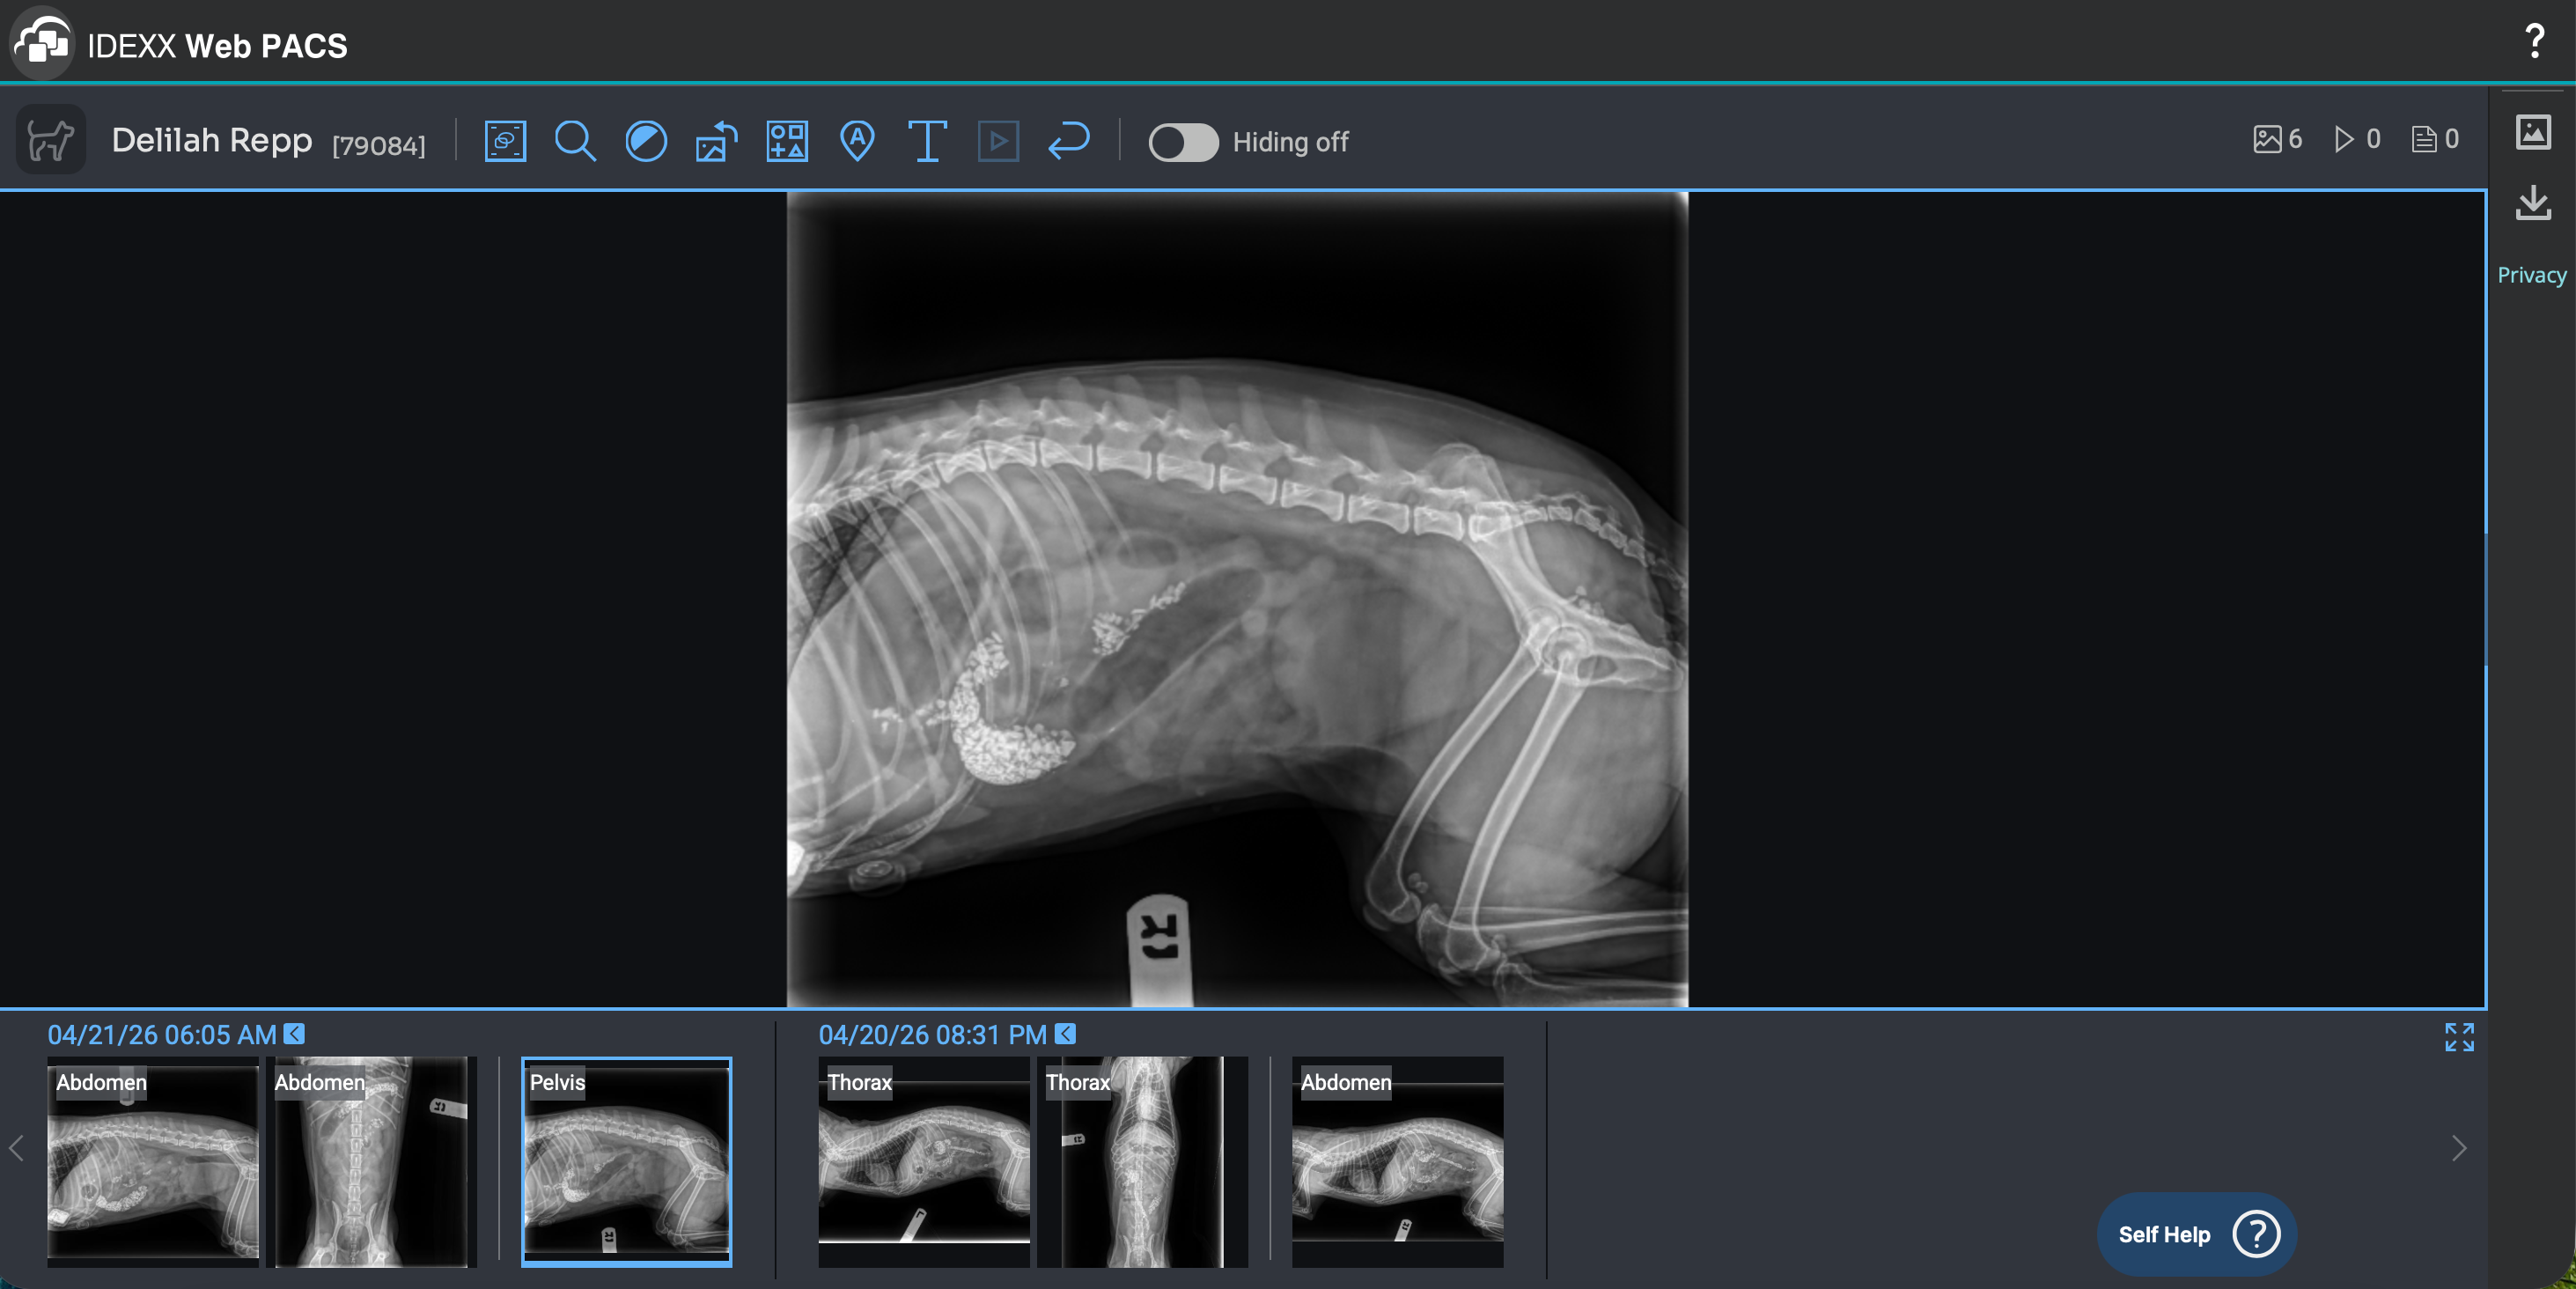
Task: Open the Privacy link
Action: click(2531, 275)
